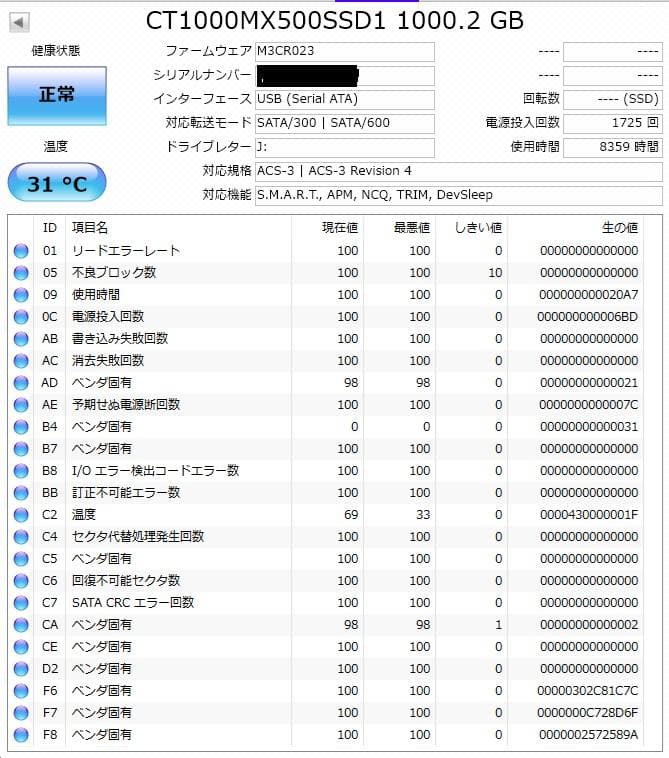Select 訂正不可能エラー数 attribute name
The image size is (669, 758).
coord(126,493)
